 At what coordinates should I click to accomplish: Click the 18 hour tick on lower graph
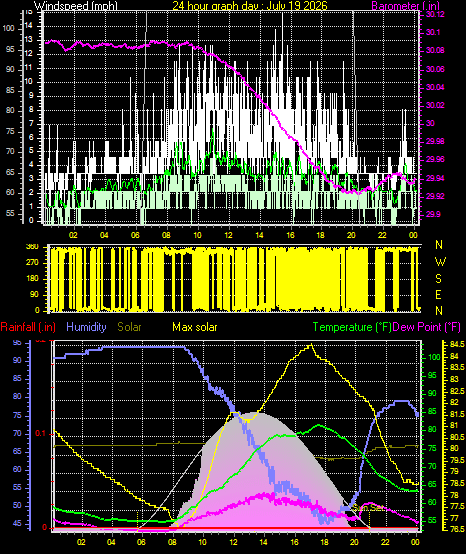[x=324, y=542]
